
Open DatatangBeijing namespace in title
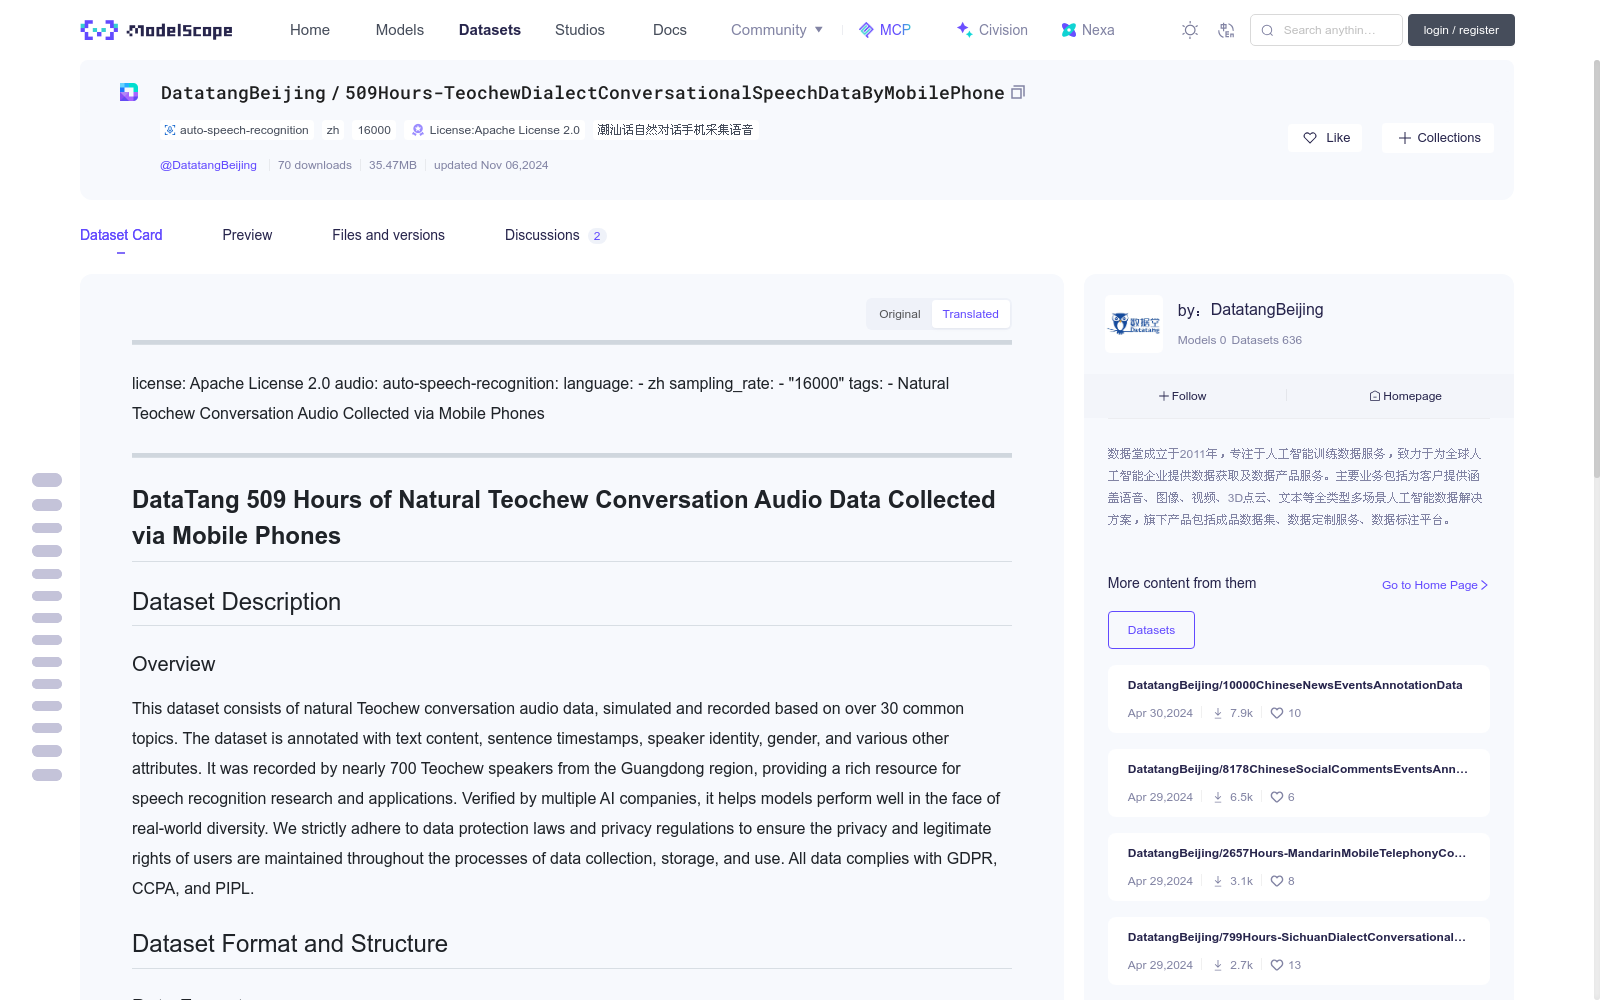tap(243, 93)
